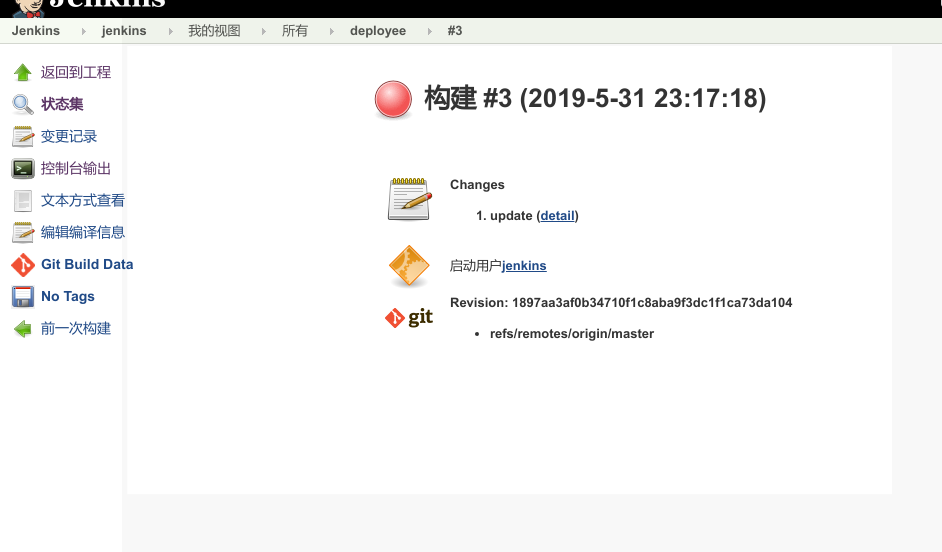Click the 构建 #3 (2019-5-31 23:17:18) heading

tap(595, 99)
